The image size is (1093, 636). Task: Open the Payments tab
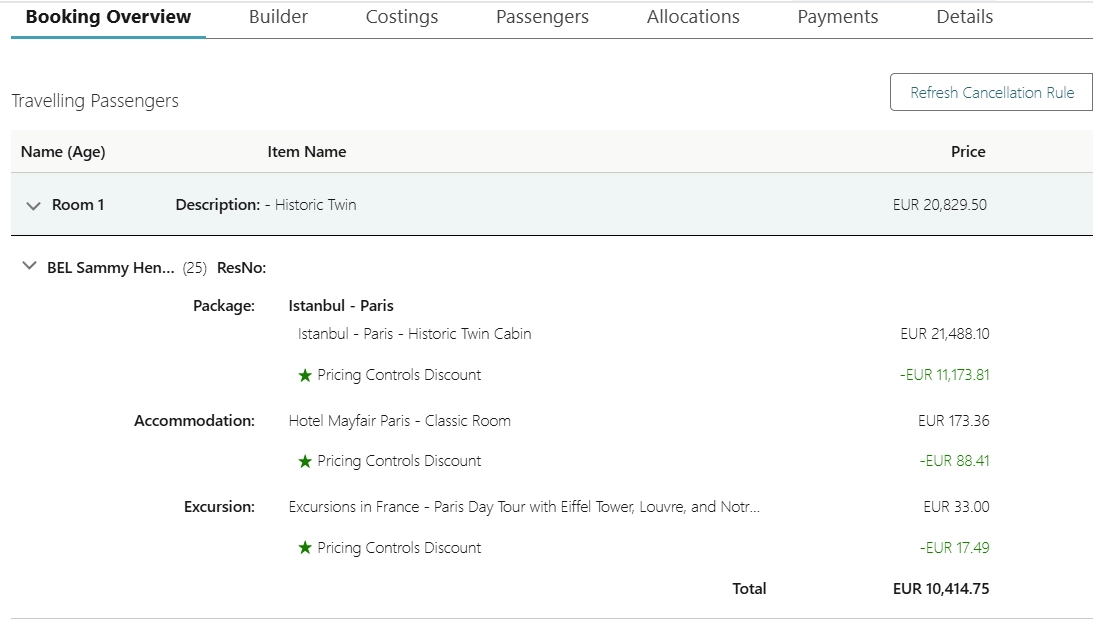click(x=838, y=17)
